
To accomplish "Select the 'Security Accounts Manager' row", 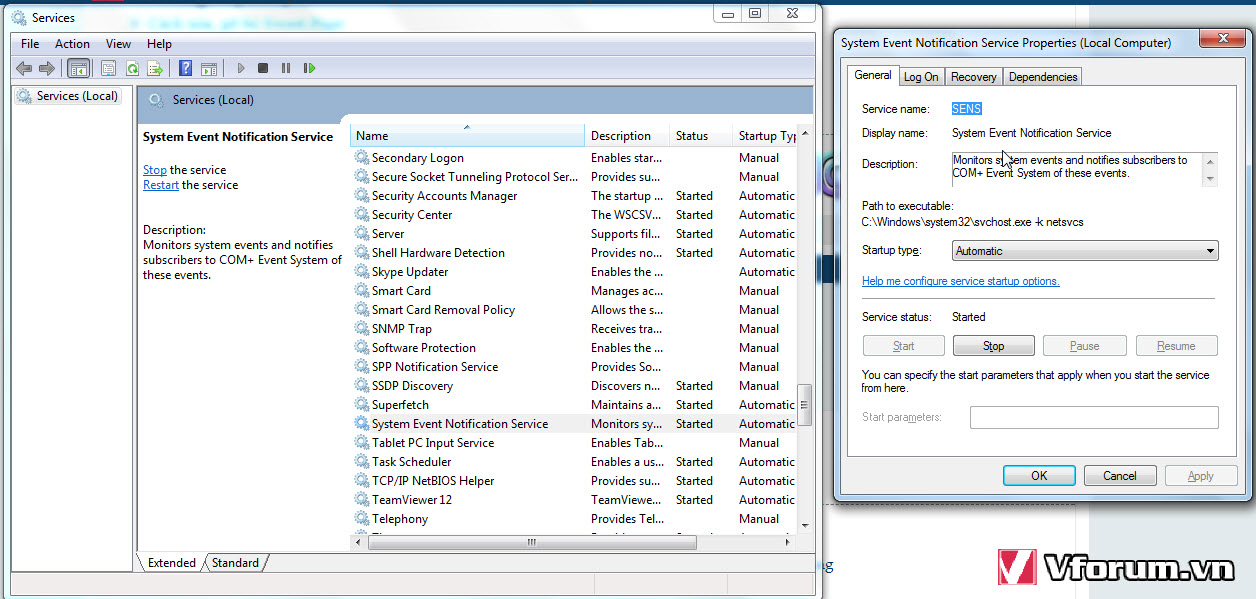I will coord(574,196).
